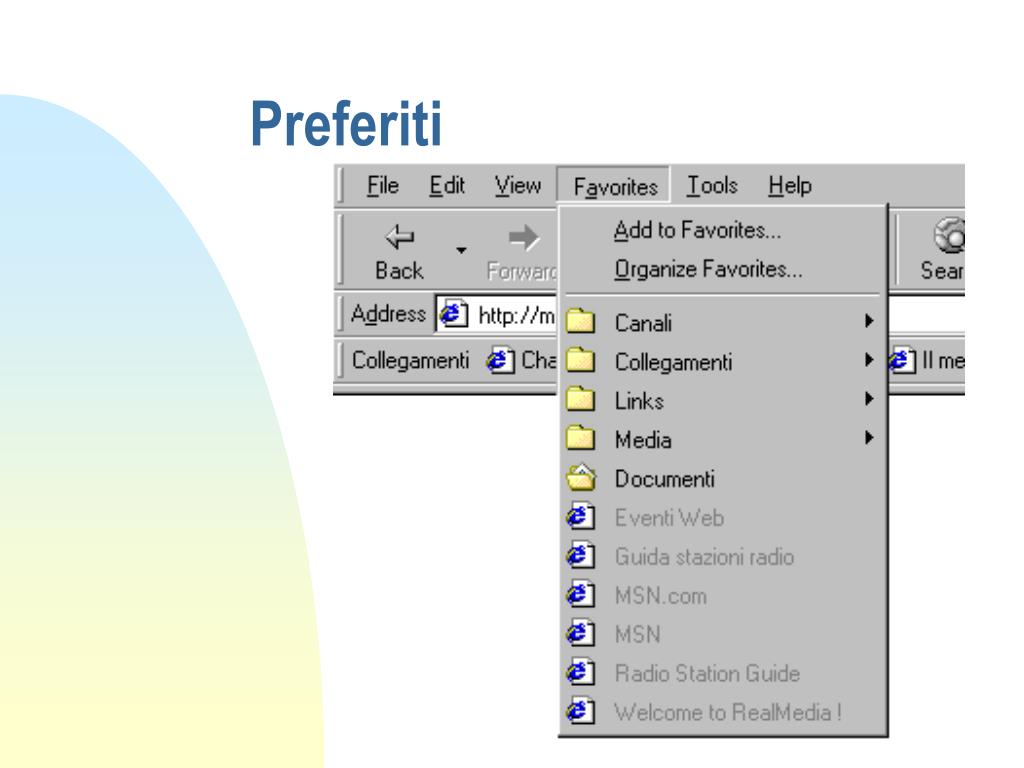Expand the Collegamenti submenu arrow

pyautogui.click(x=870, y=361)
